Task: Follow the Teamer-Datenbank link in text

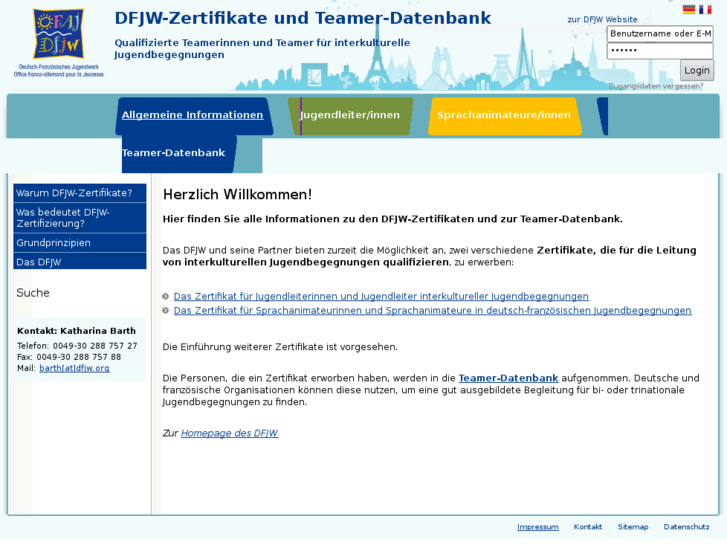Action: (x=508, y=378)
